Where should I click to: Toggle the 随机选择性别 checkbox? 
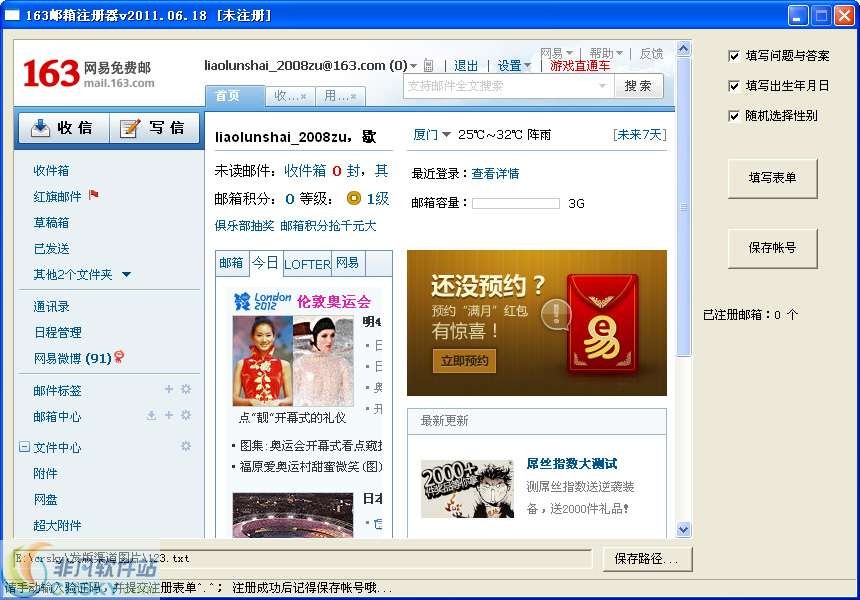click(734, 116)
